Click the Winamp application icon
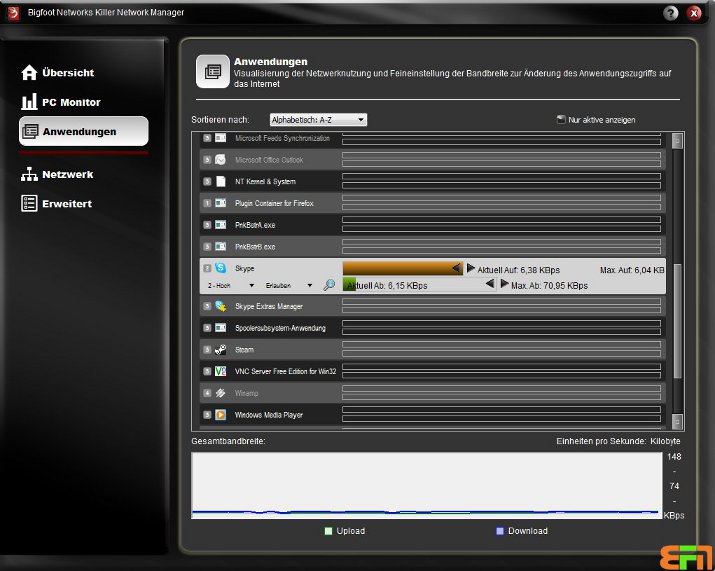The image size is (715, 571). 220,393
